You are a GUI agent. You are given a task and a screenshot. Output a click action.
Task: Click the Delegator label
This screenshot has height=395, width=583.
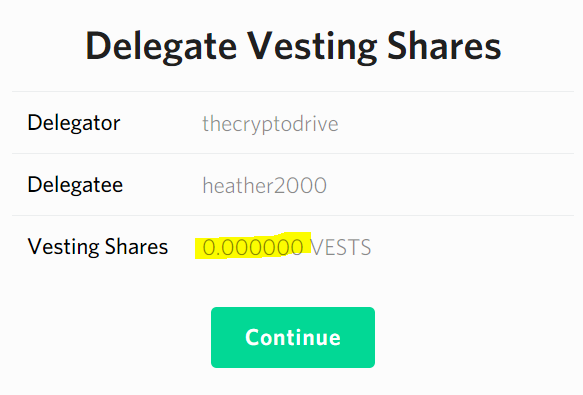(x=74, y=123)
